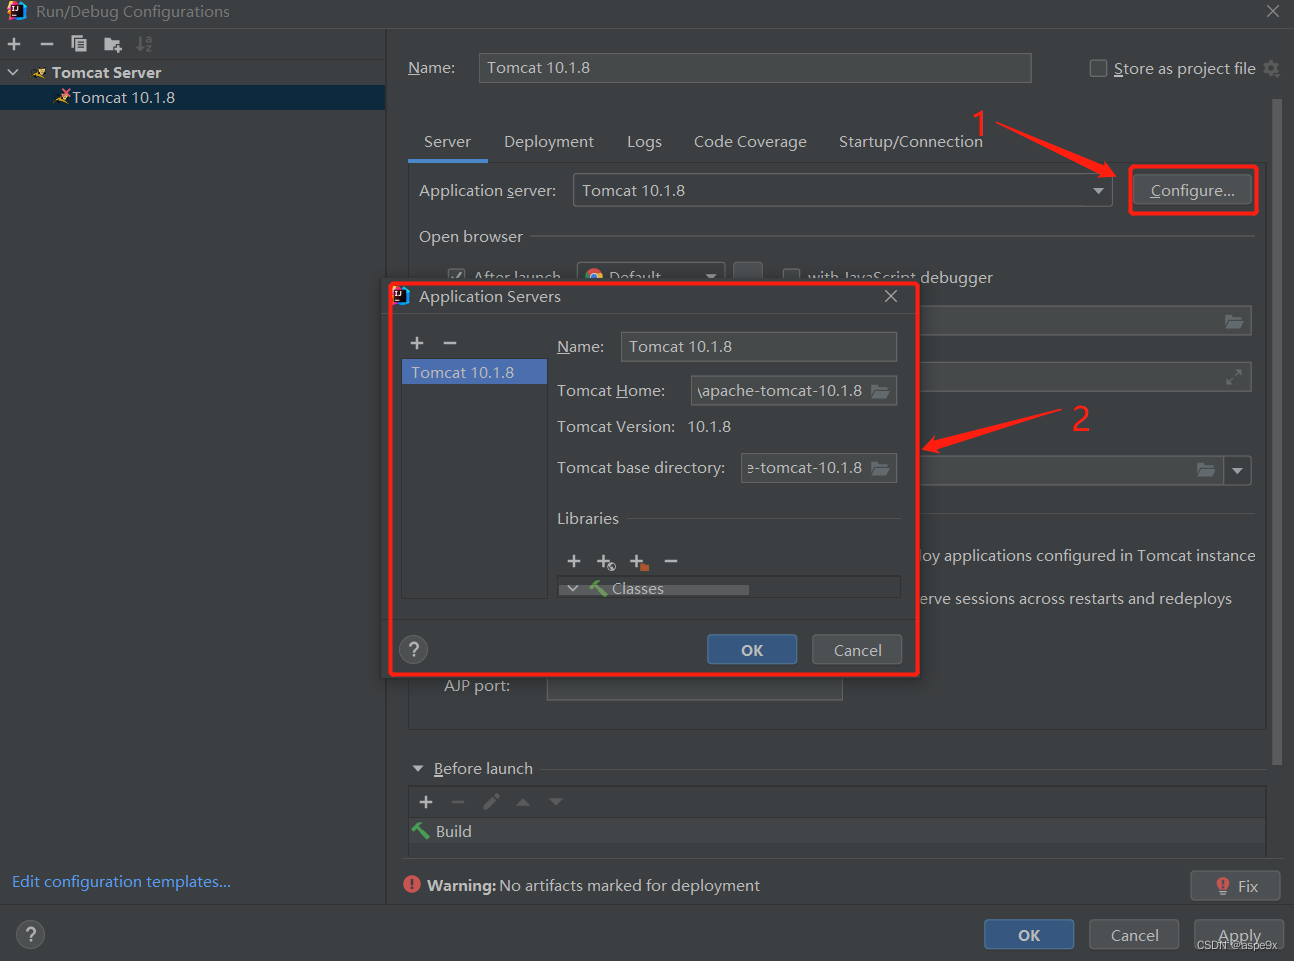Open Application server dropdown Tomcat 10.1.8
Image resolution: width=1294 pixels, height=961 pixels.
[x=842, y=190]
